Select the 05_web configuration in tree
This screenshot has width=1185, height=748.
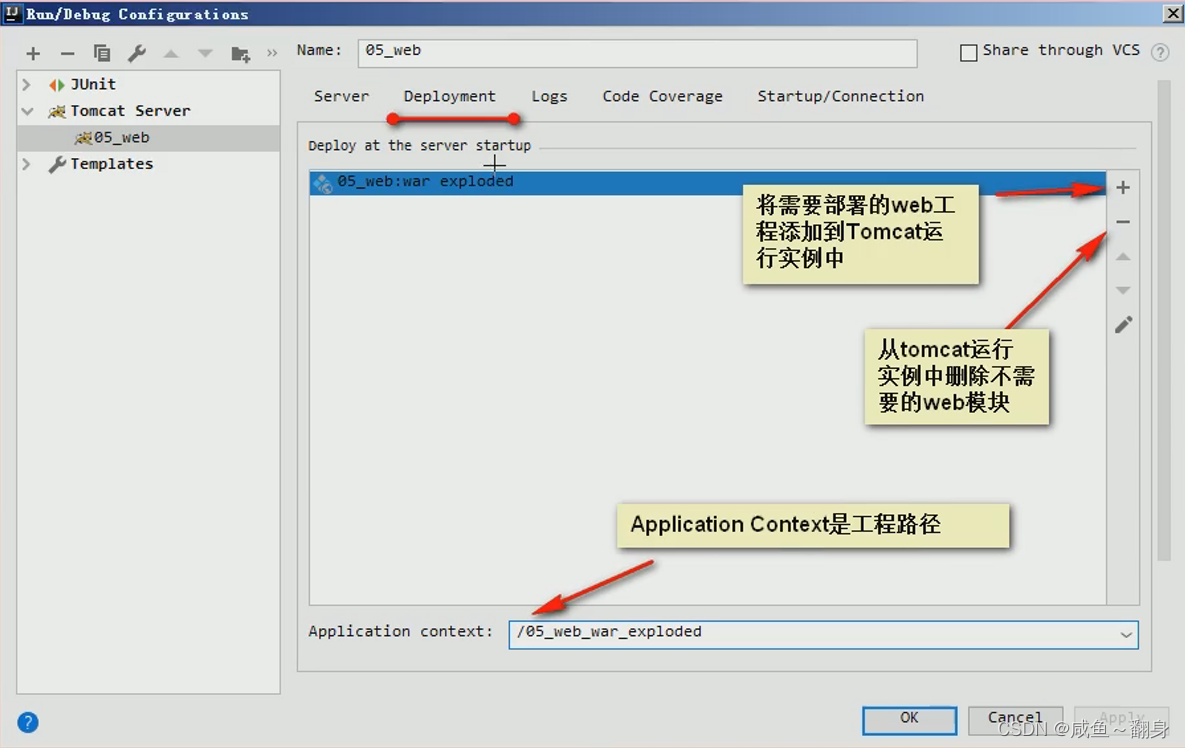(x=148, y=138)
